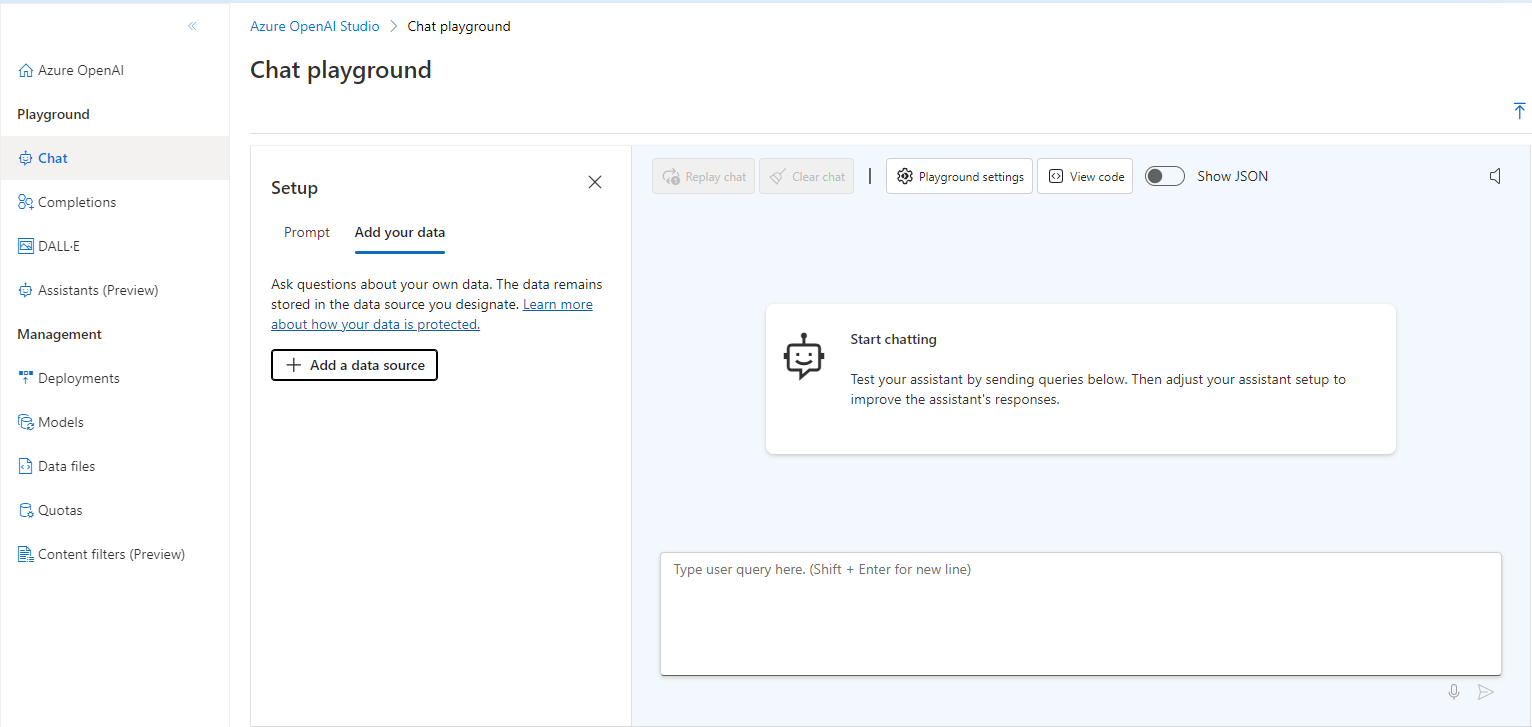Viewport: 1532px width, 727px height.
Task: Click the Completions icon in sidebar
Action: 26,202
